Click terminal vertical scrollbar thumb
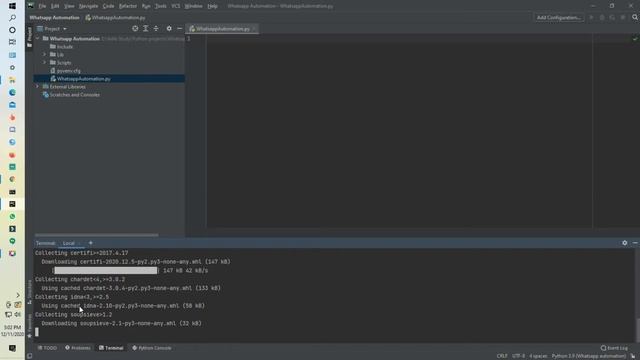The width and height of the screenshot is (640, 360). point(637,330)
